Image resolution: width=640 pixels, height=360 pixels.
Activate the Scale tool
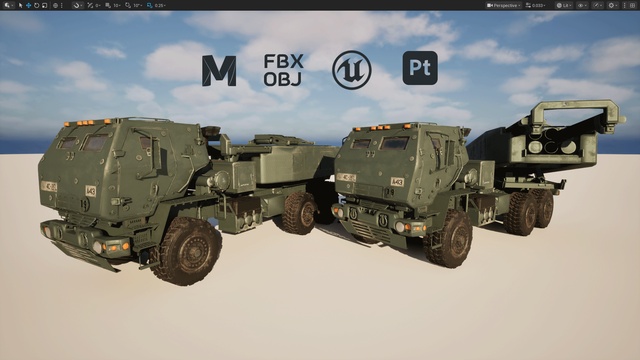click(44, 5)
